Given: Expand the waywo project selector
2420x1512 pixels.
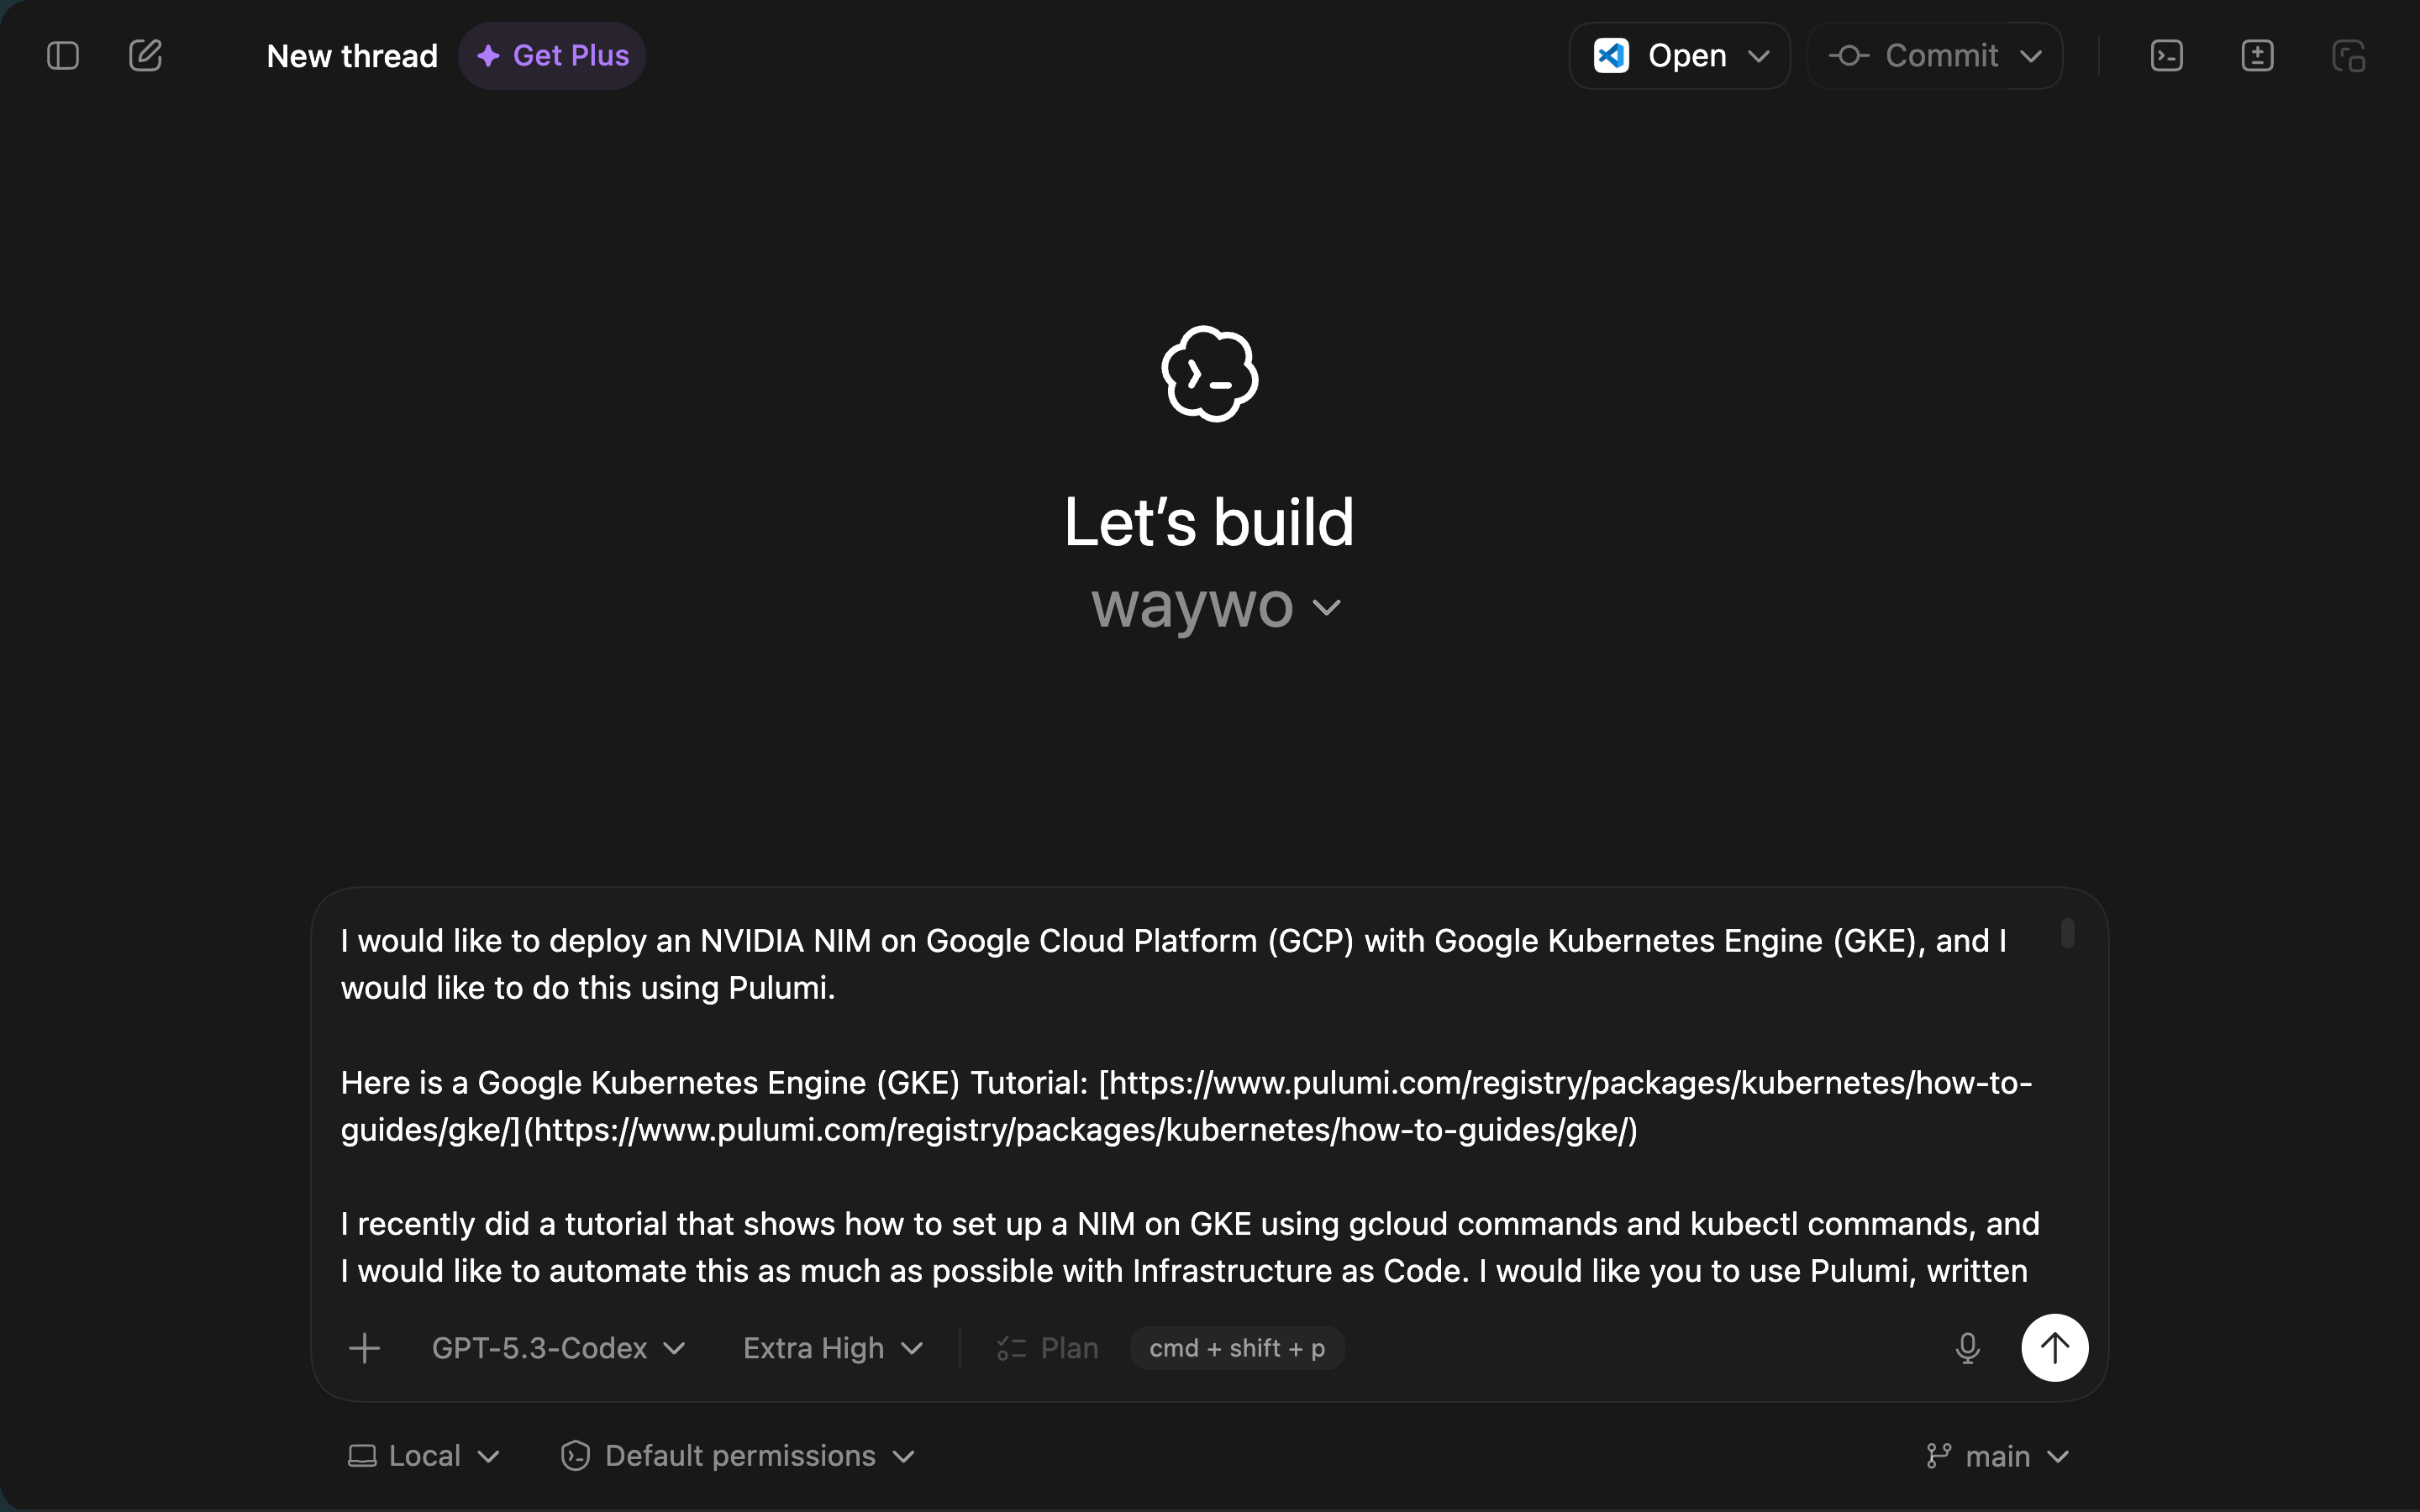Looking at the screenshot, I should coord(1215,606).
